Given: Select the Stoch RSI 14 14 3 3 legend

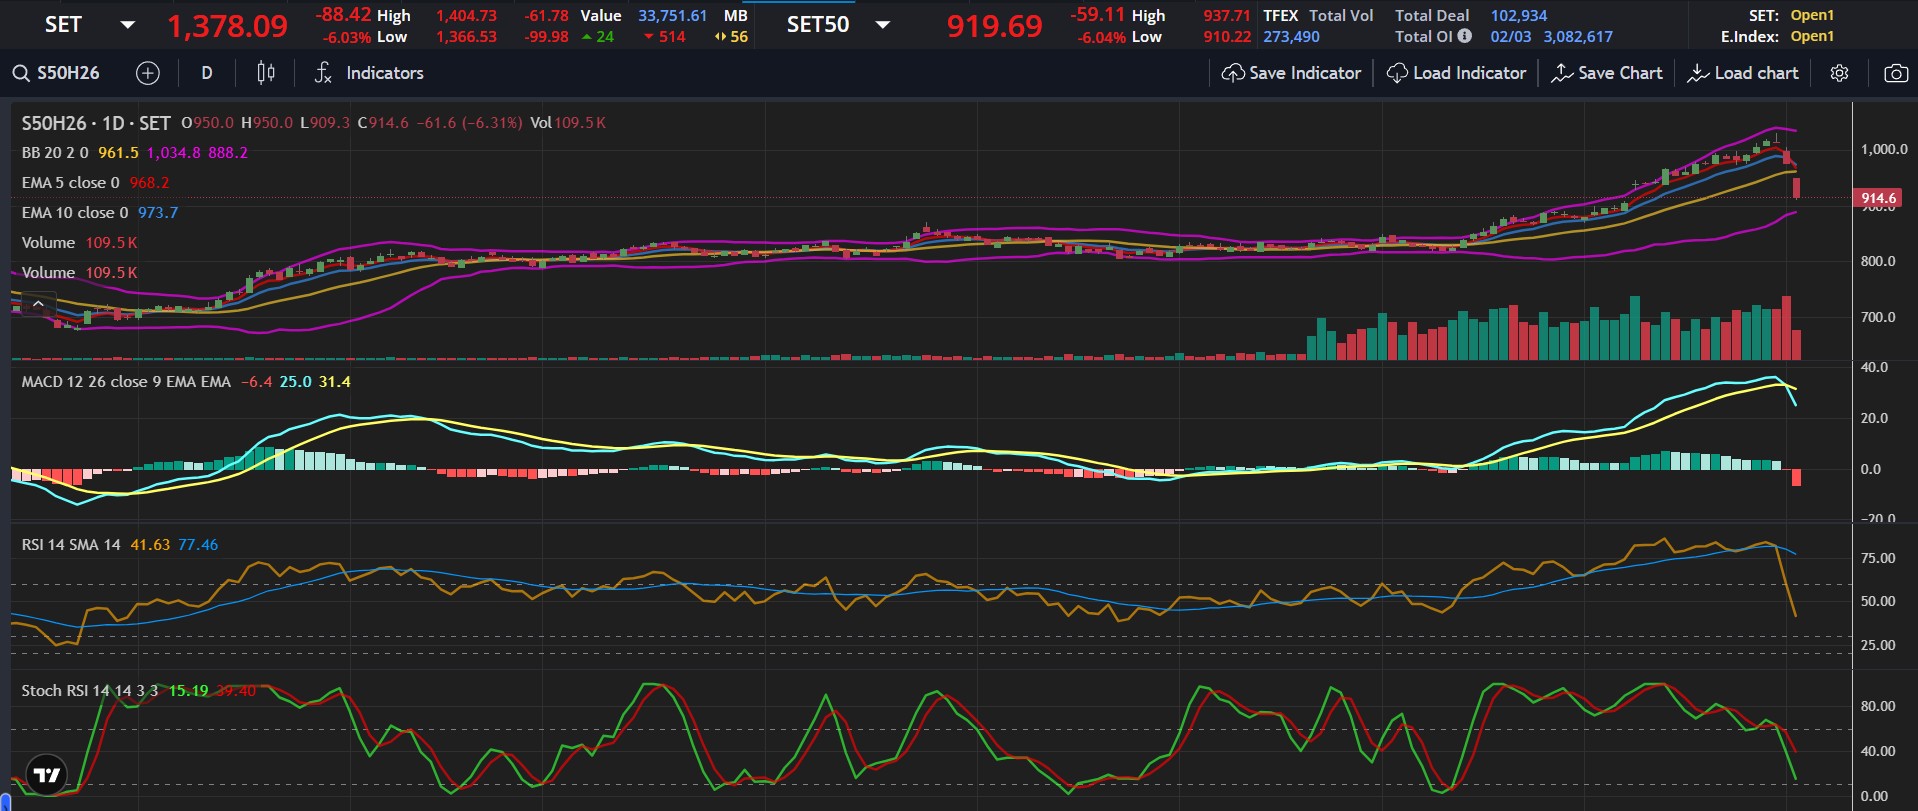Looking at the screenshot, I should point(90,691).
